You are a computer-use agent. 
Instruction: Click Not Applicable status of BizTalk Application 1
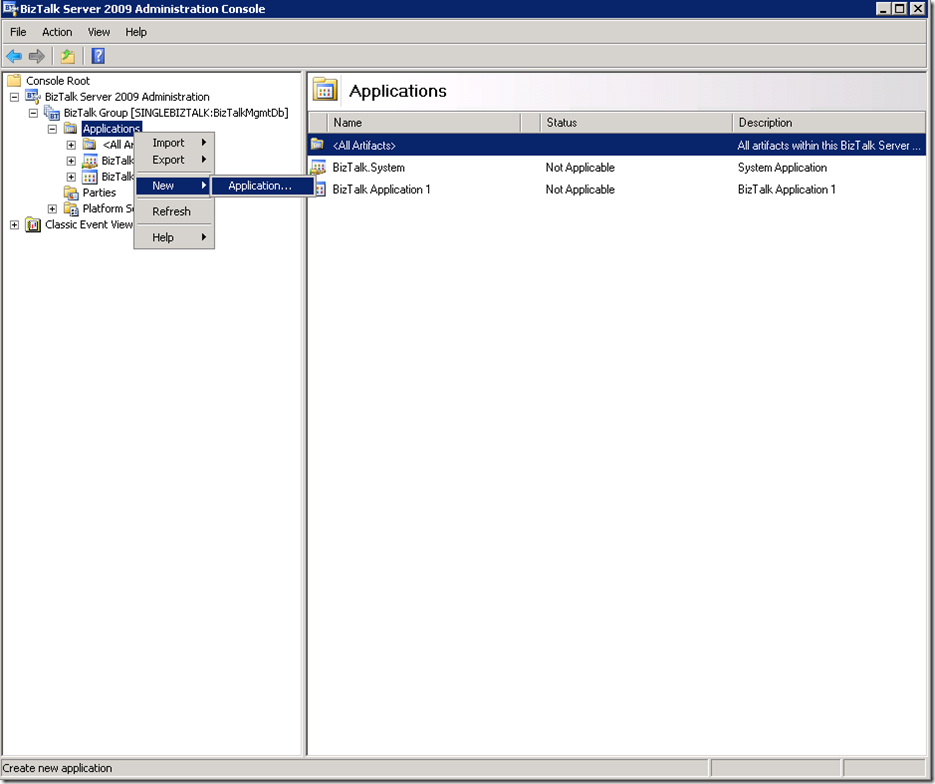[580, 190]
